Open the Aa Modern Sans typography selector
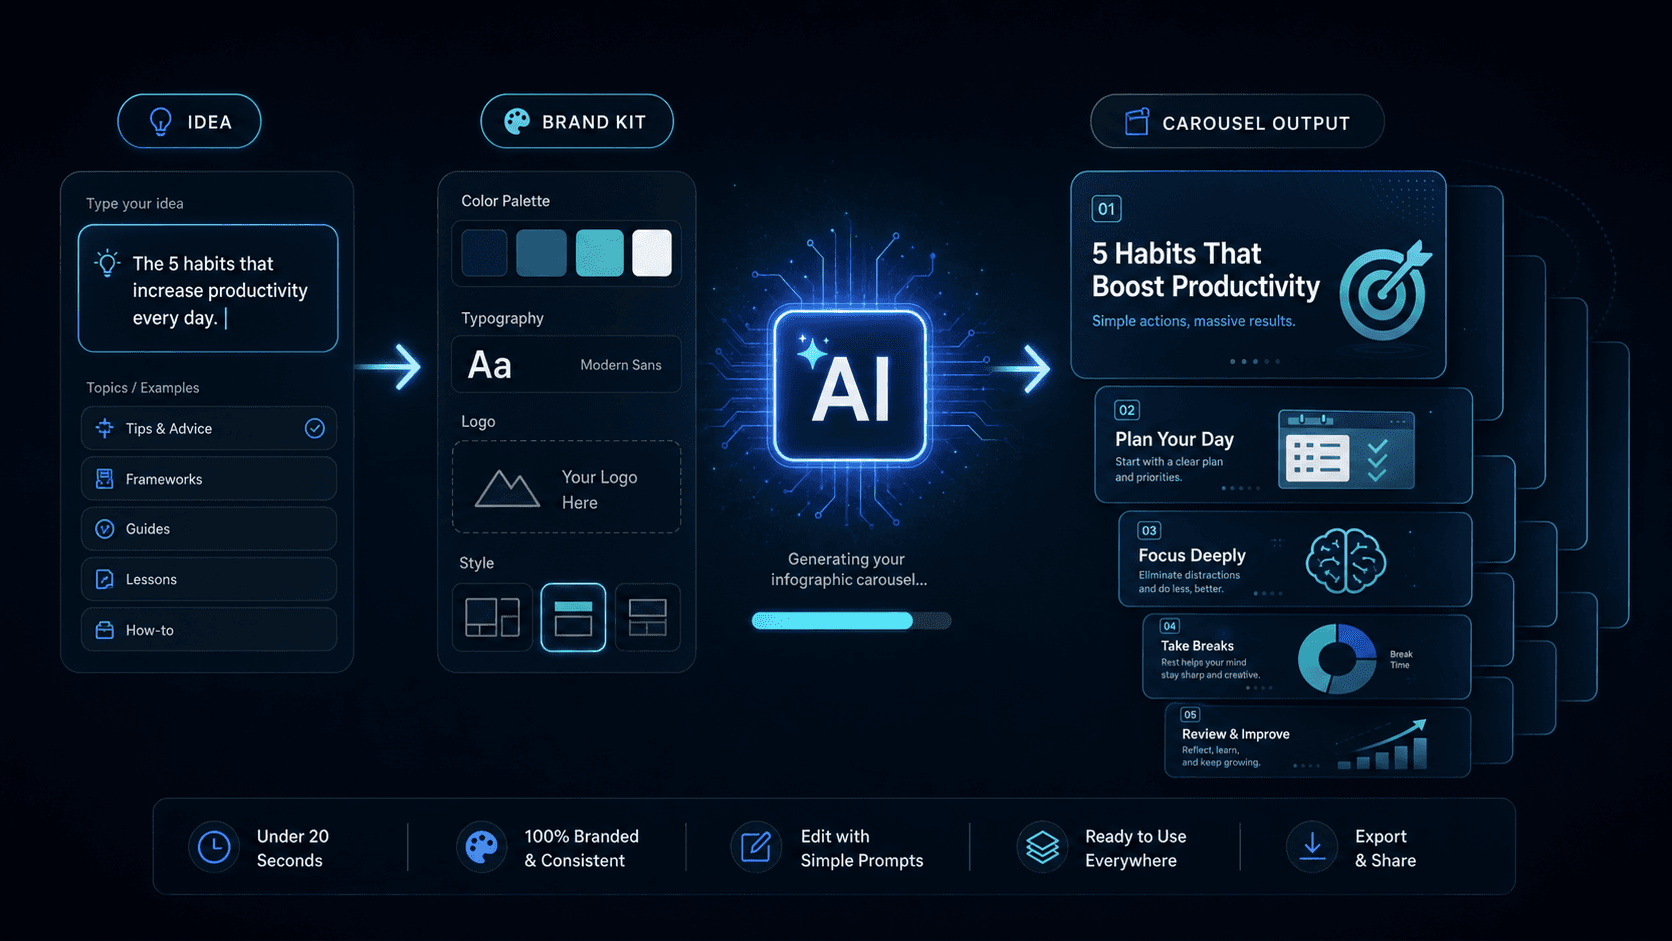 [567, 364]
